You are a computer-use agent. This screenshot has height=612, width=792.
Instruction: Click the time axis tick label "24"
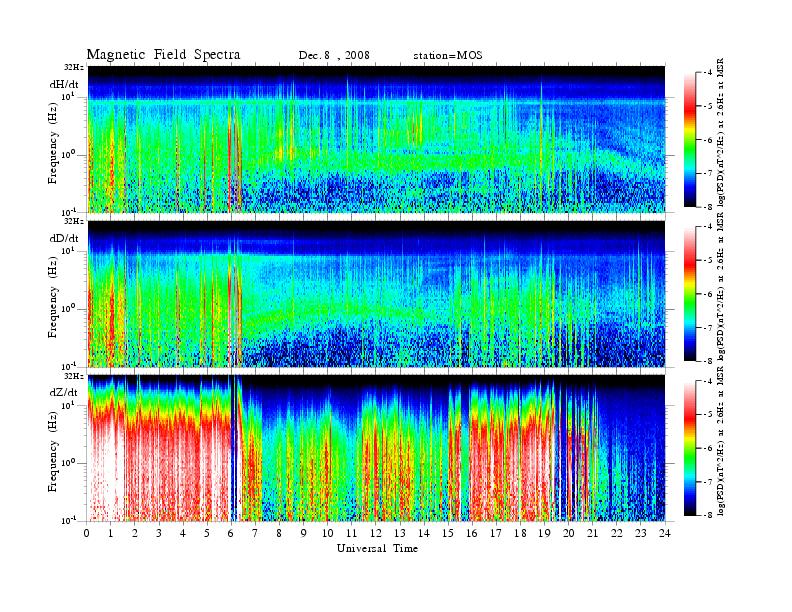tap(665, 533)
